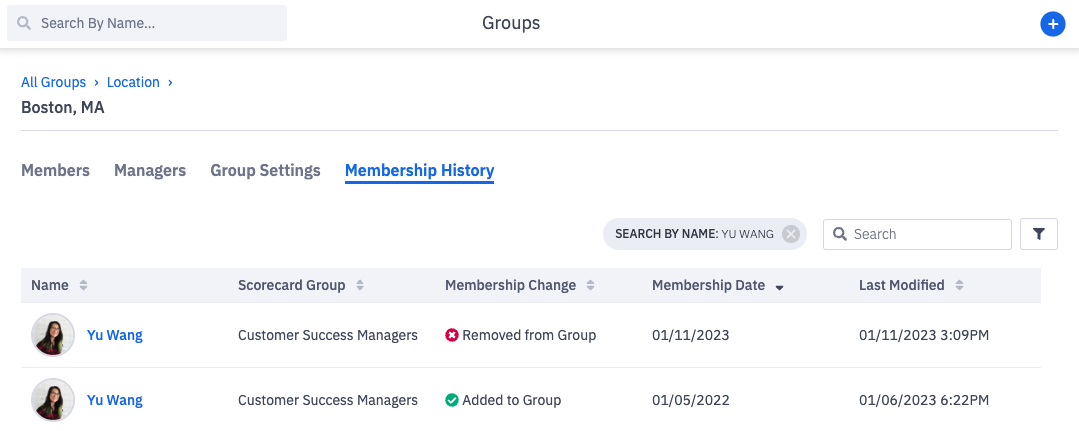Open Yu Wang link in Removed row
The width and height of the screenshot is (1079, 431).
point(115,335)
